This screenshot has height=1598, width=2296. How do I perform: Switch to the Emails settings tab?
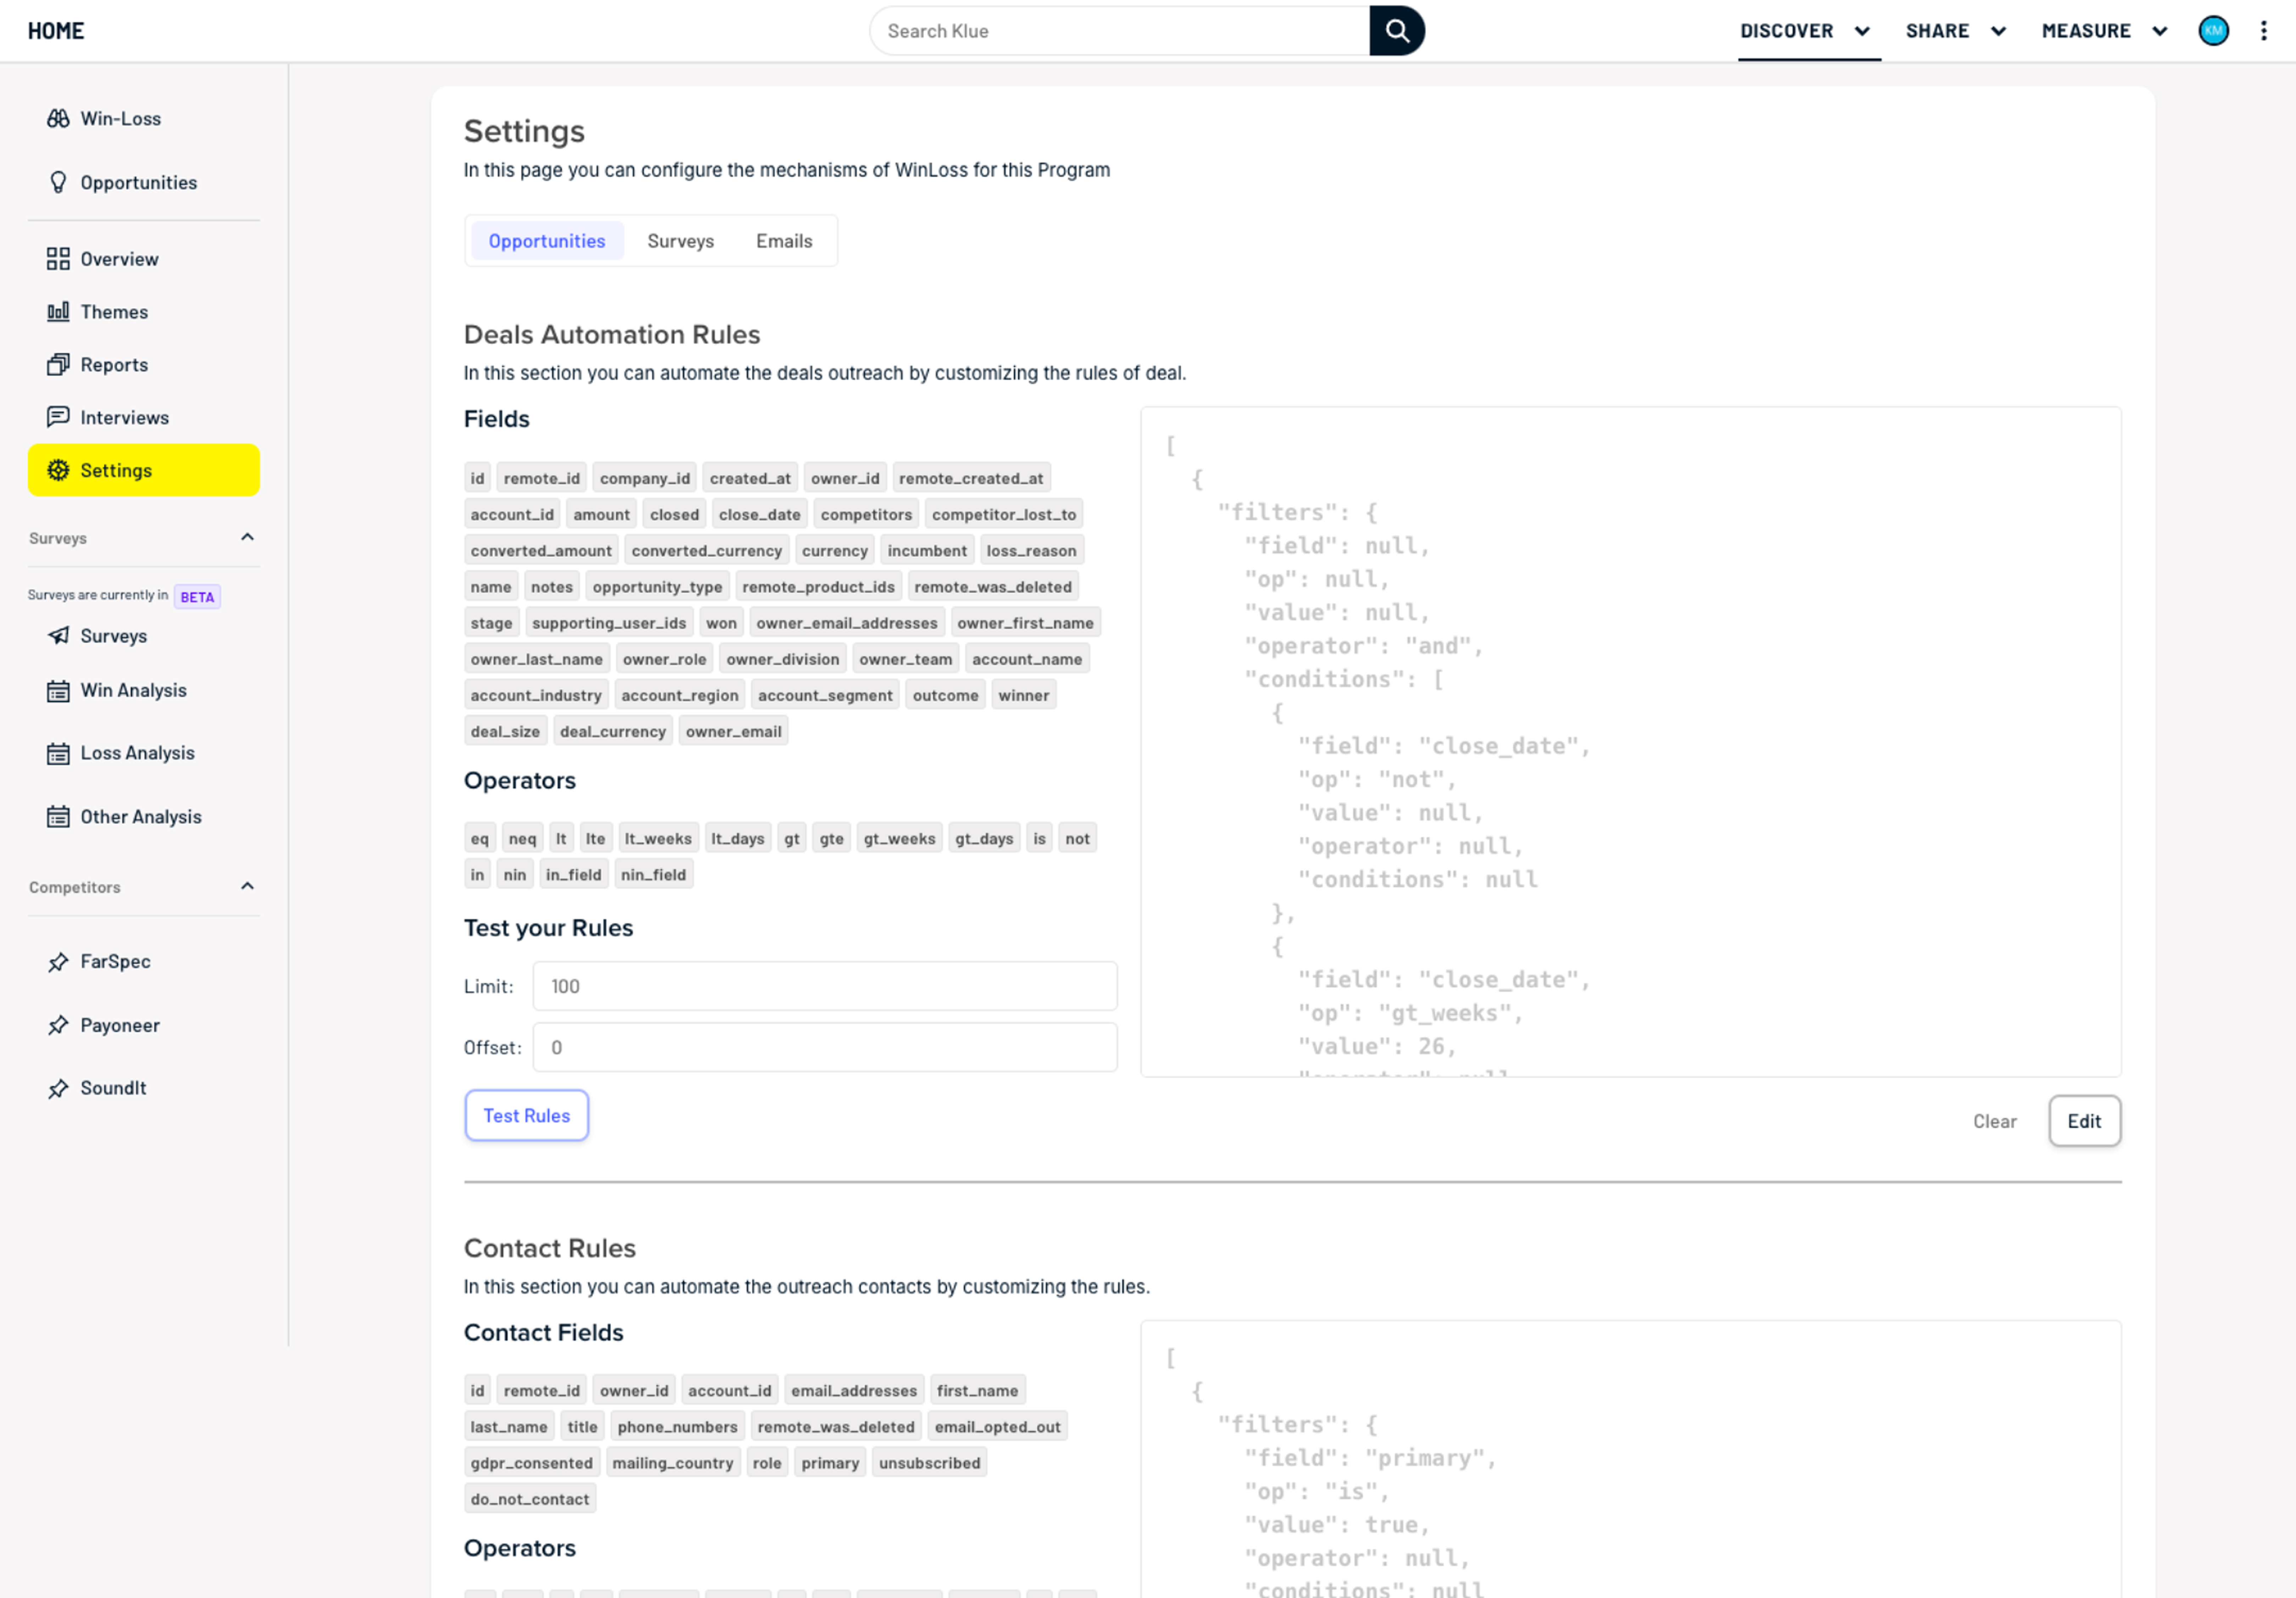tap(784, 241)
